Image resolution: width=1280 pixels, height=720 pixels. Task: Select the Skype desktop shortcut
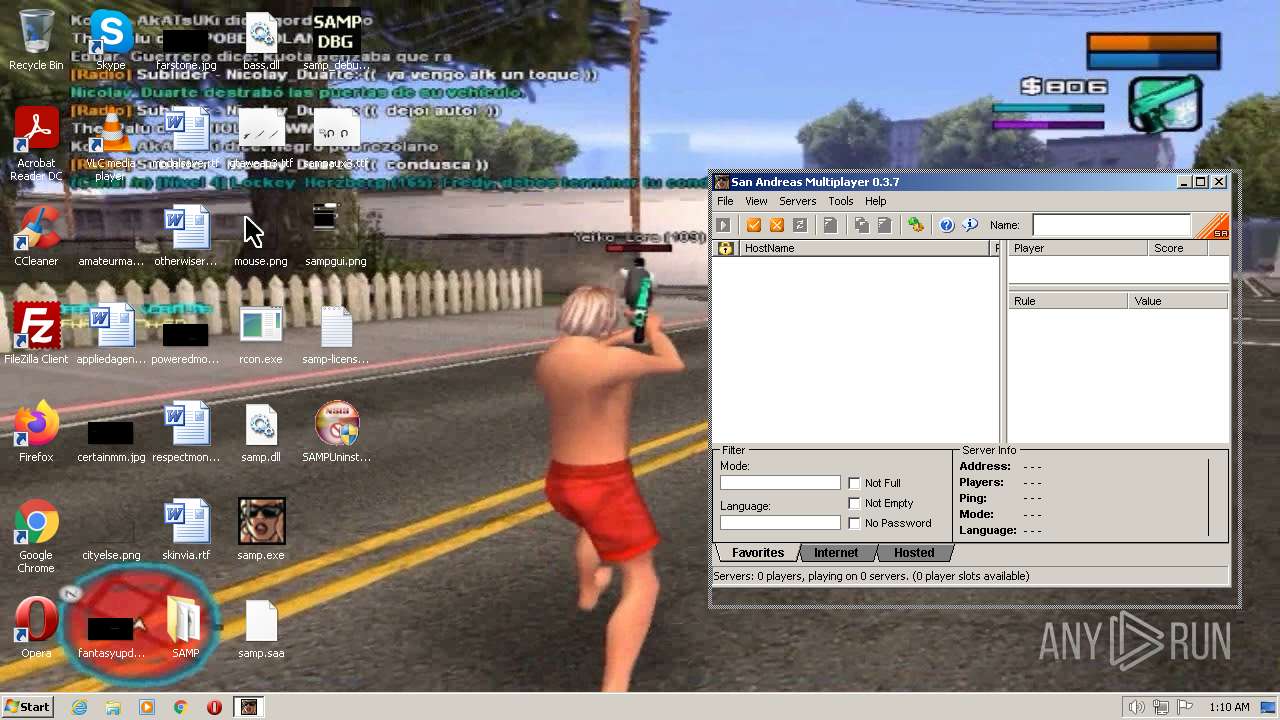coord(111,41)
